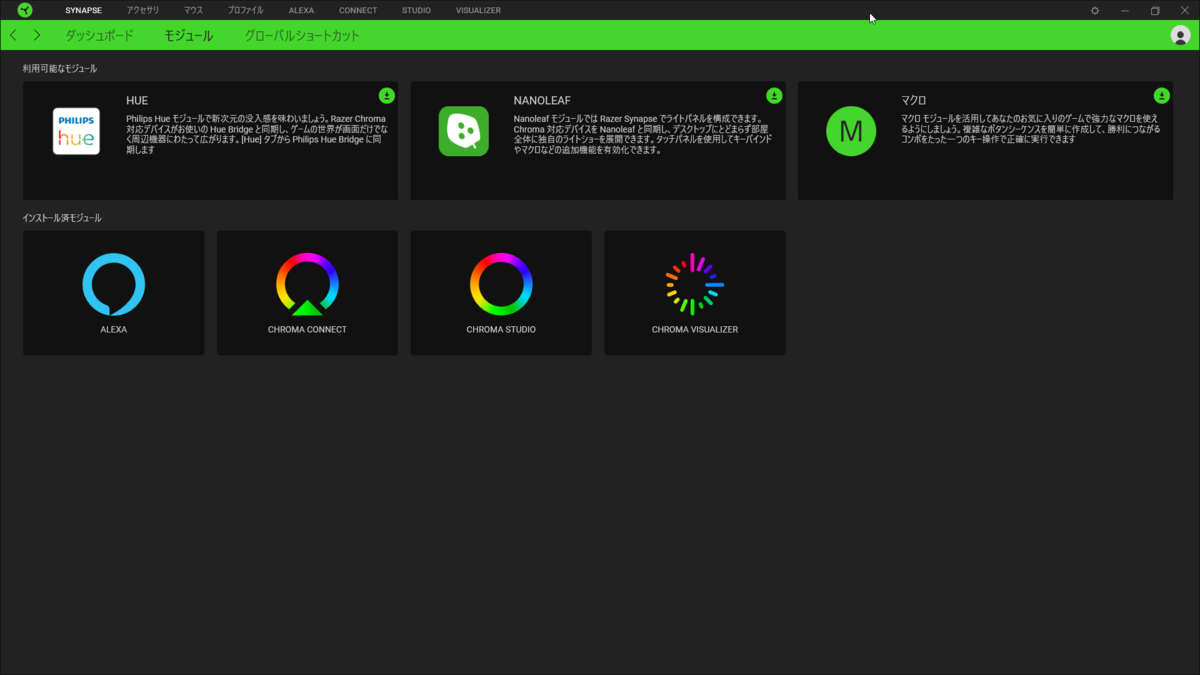Image resolution: width=1200 pixels, height=675 pixels.
Task: Click the Razer logo icon
Action: pos(25,10)
